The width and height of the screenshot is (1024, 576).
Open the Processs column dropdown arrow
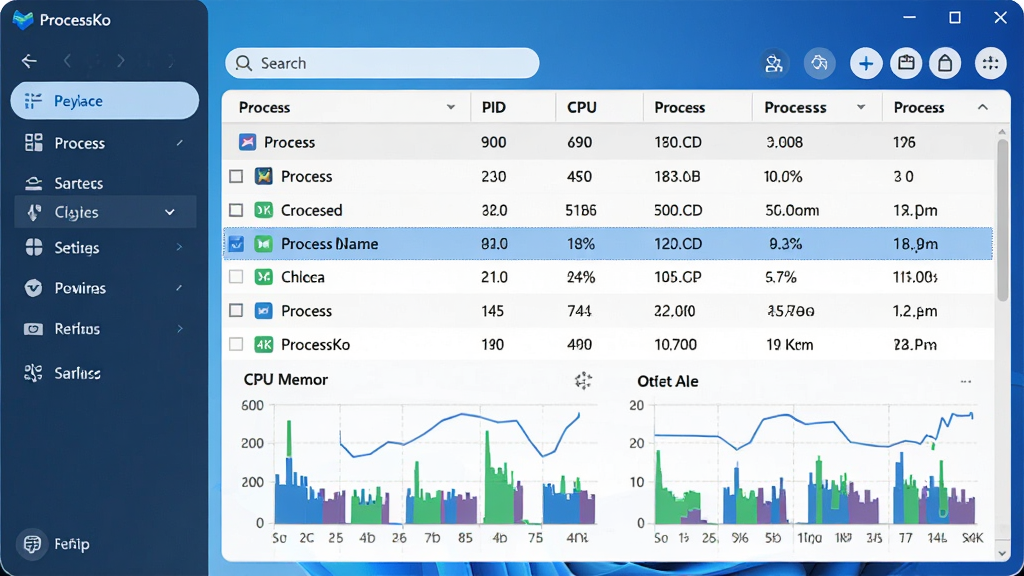pyautogui.click(x=861, y=107)
